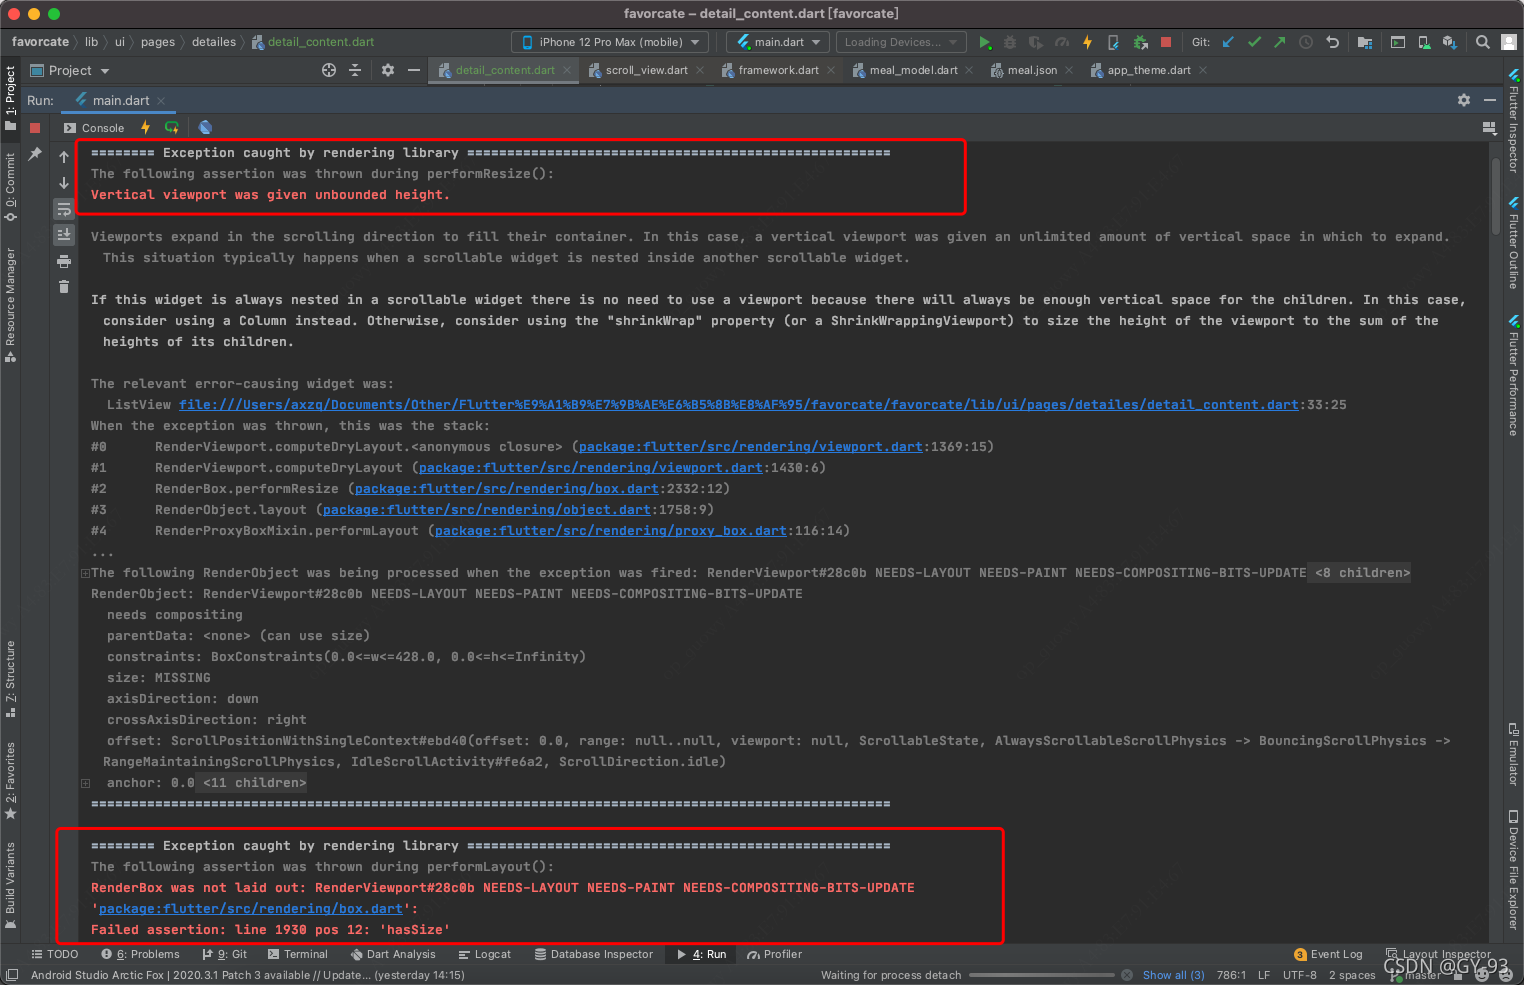Open proxy_box.dart link in stack frame #4
The height and width of the screenshot is (985, 1524).
pyautogui.click(x=611, y=531)
